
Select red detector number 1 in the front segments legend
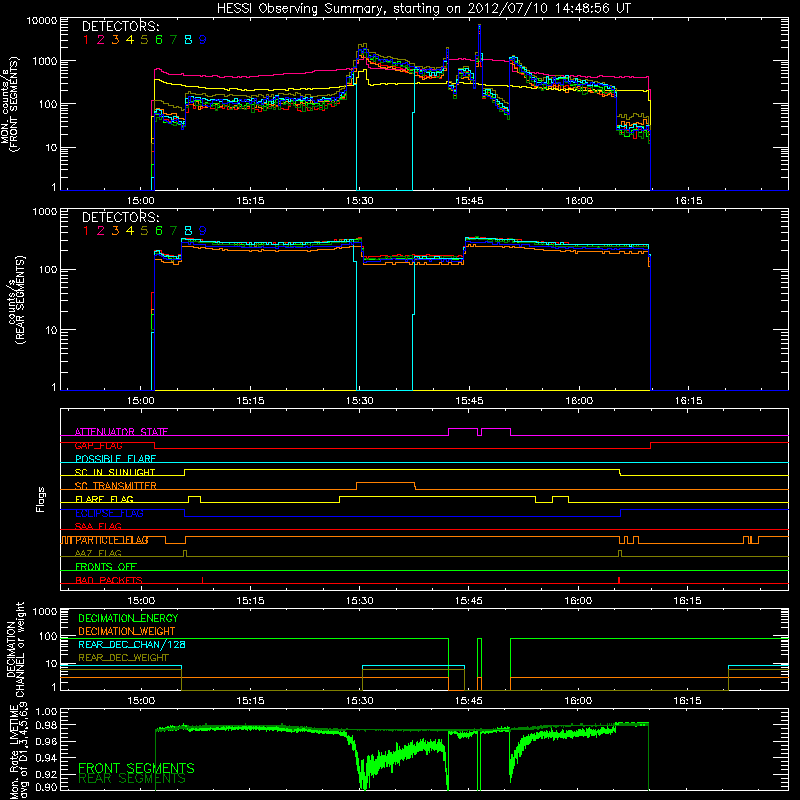coord(86,40)
